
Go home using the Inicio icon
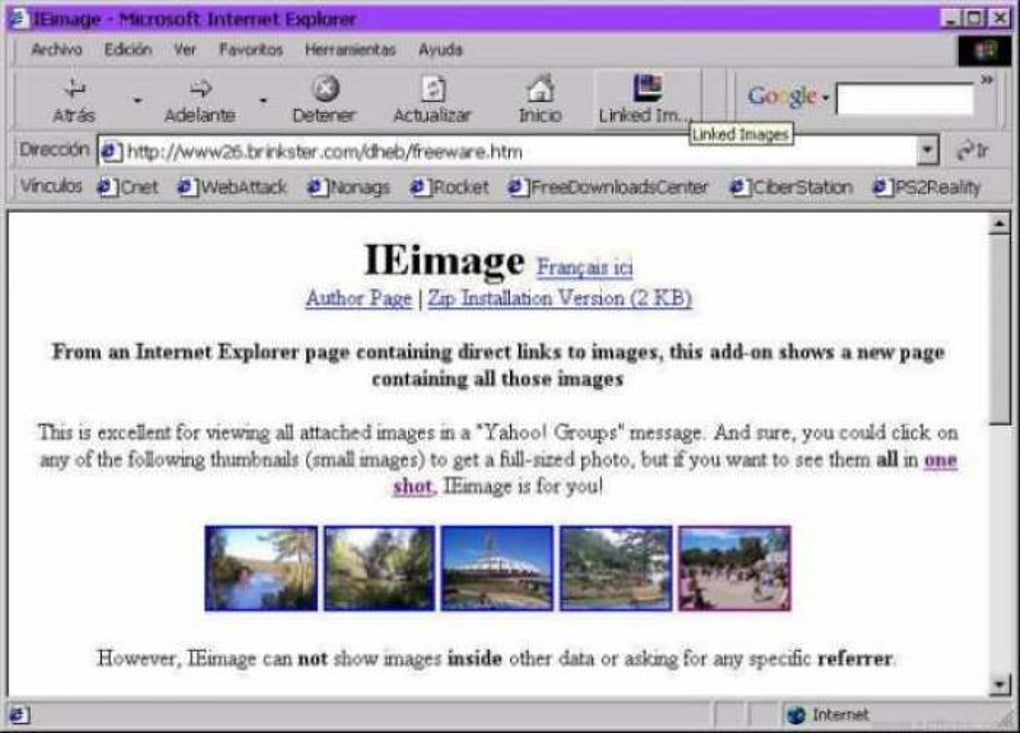(x=539, y=89)
